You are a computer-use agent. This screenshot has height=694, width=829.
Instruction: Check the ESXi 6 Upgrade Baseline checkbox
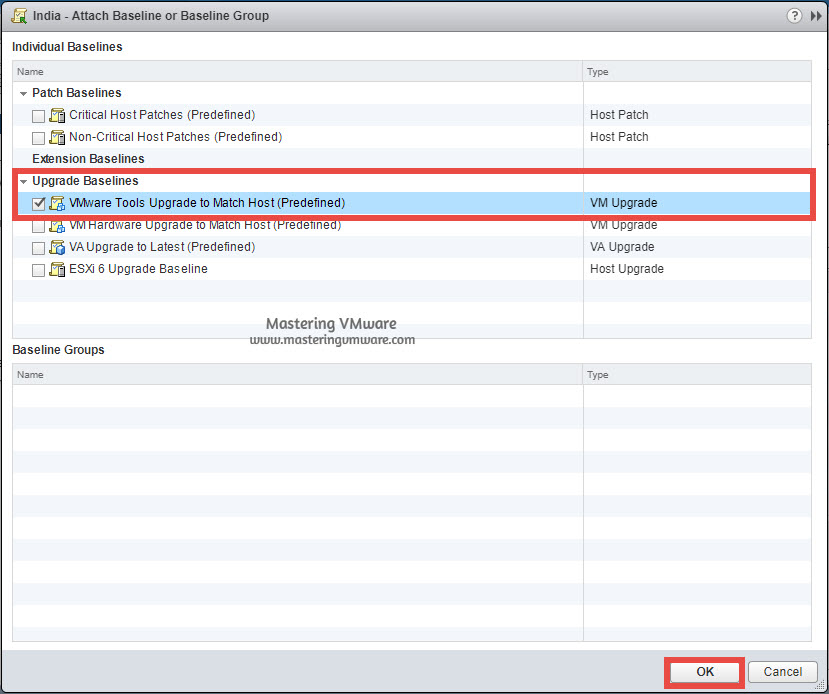(37, 269)
